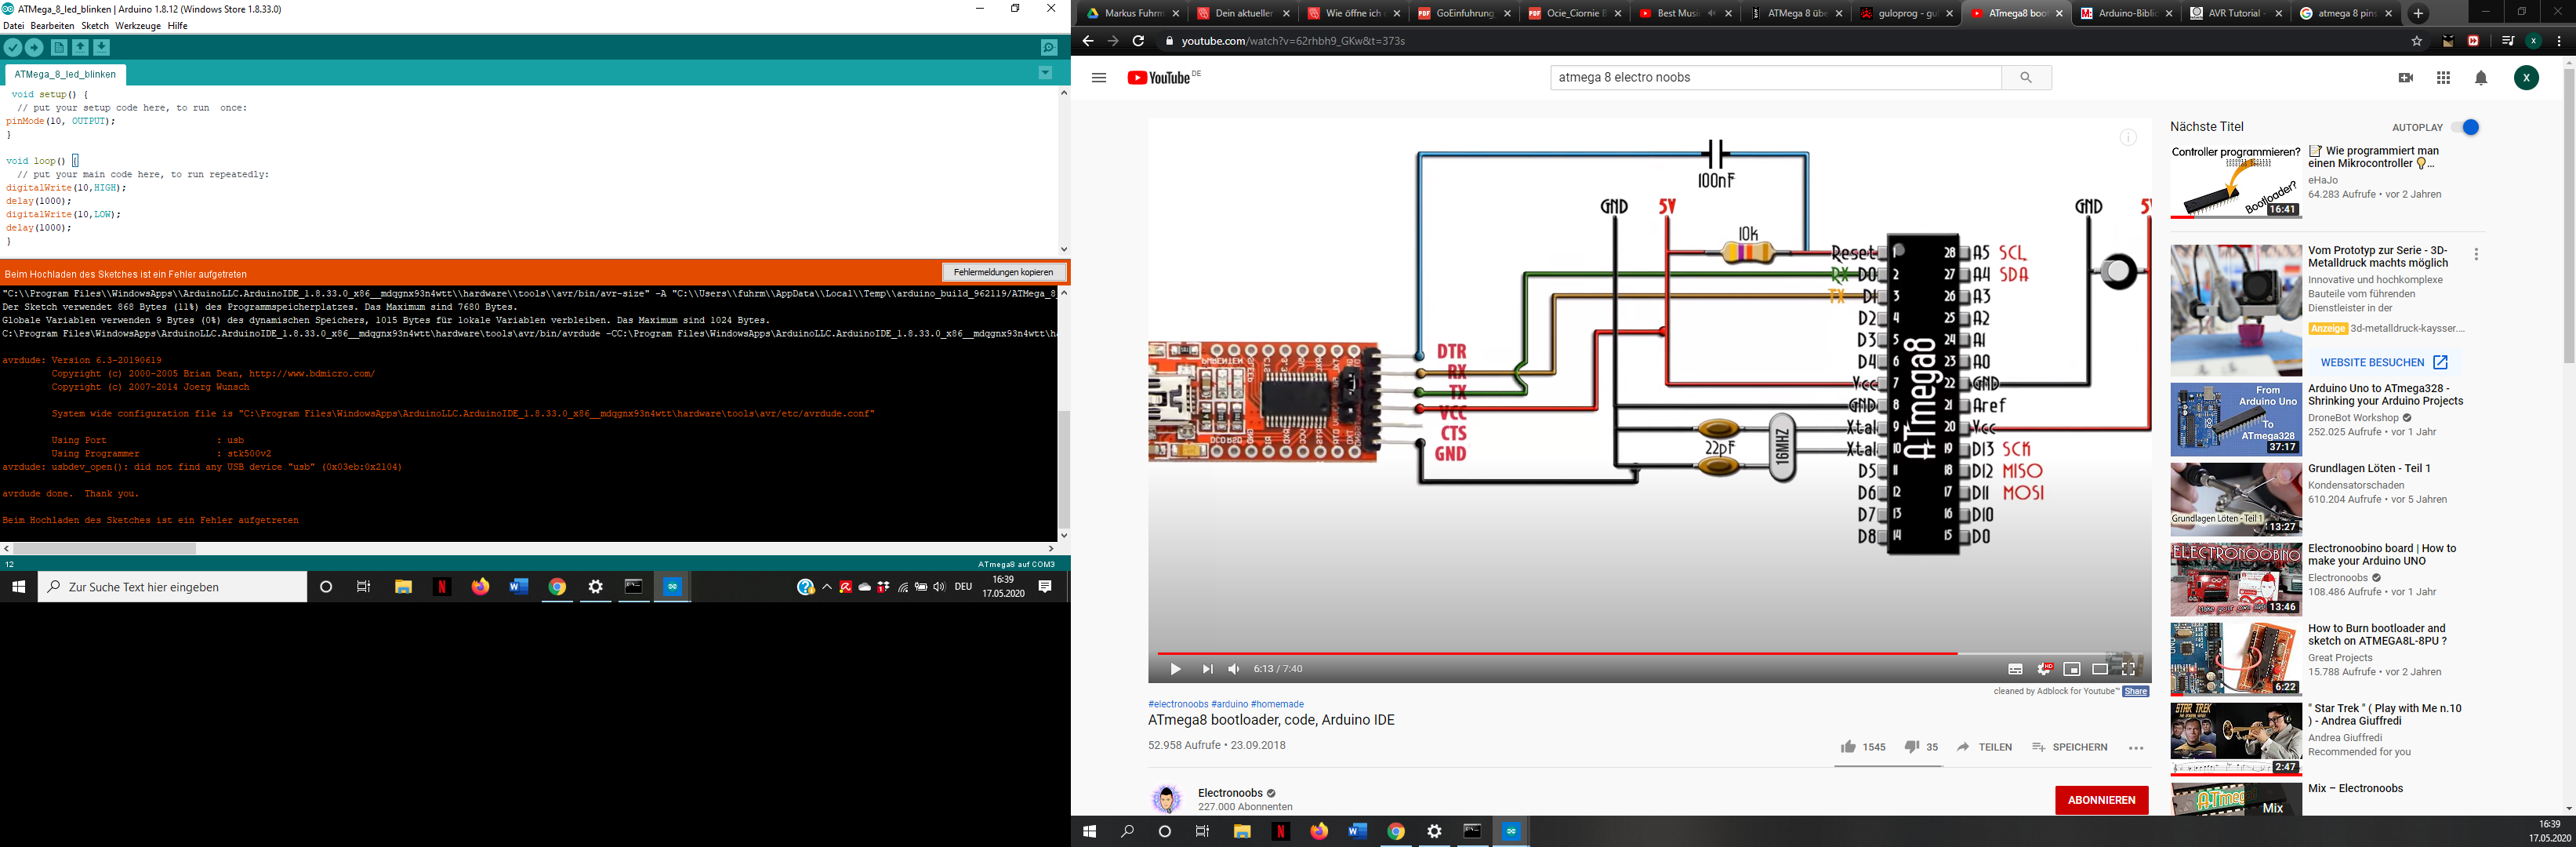
Task: Click the Arduino Upload arrow button
Action: coord(34,47)
